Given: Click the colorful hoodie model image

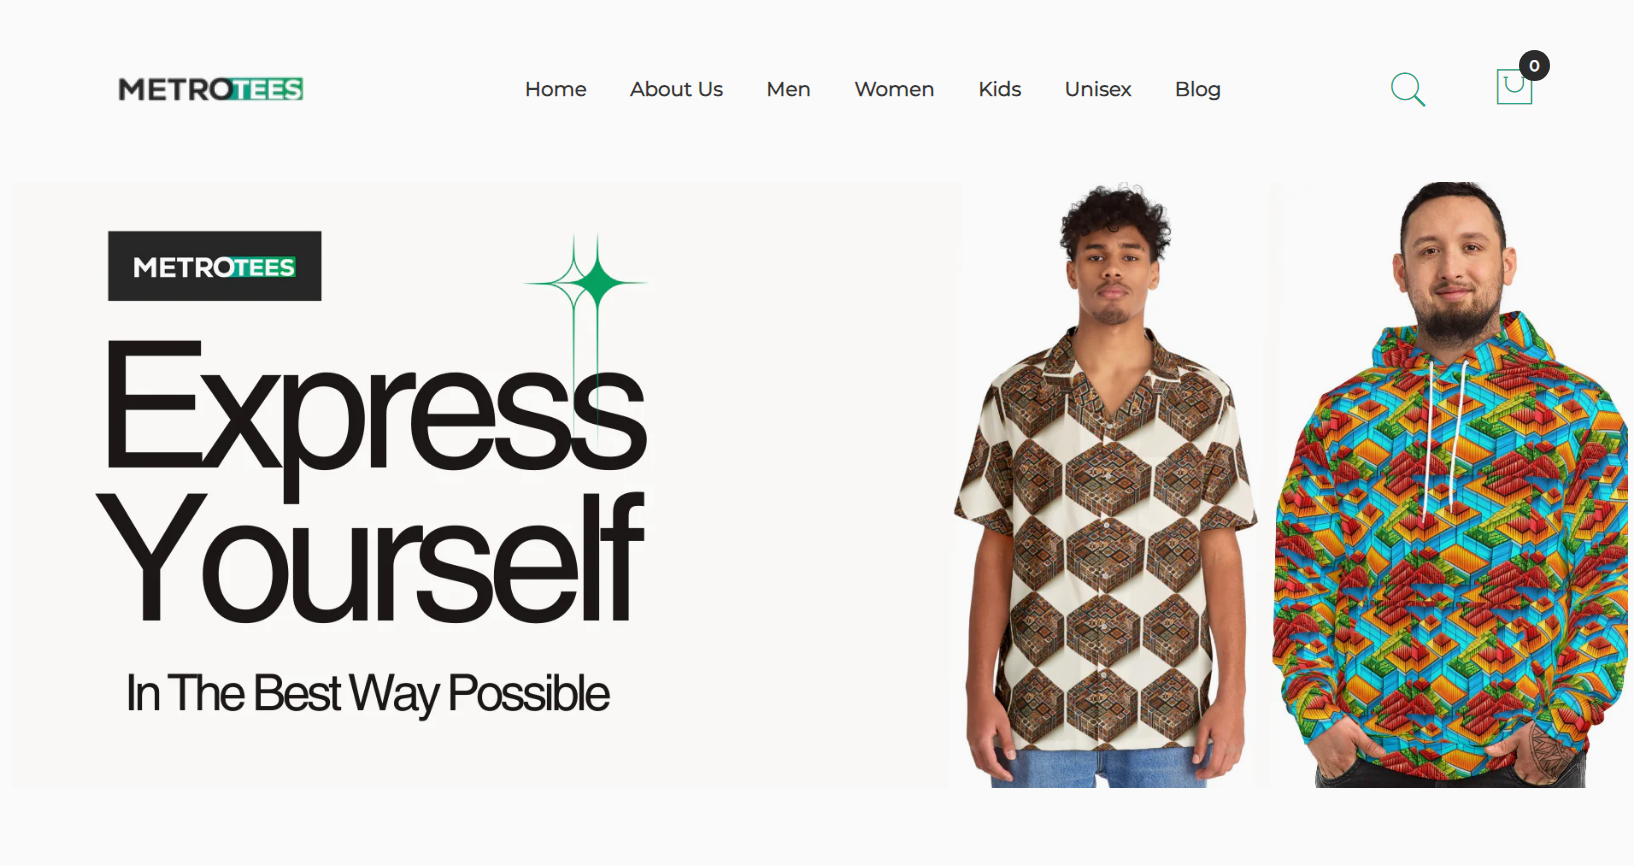Looking at the screenshot, I should 1452,485.
